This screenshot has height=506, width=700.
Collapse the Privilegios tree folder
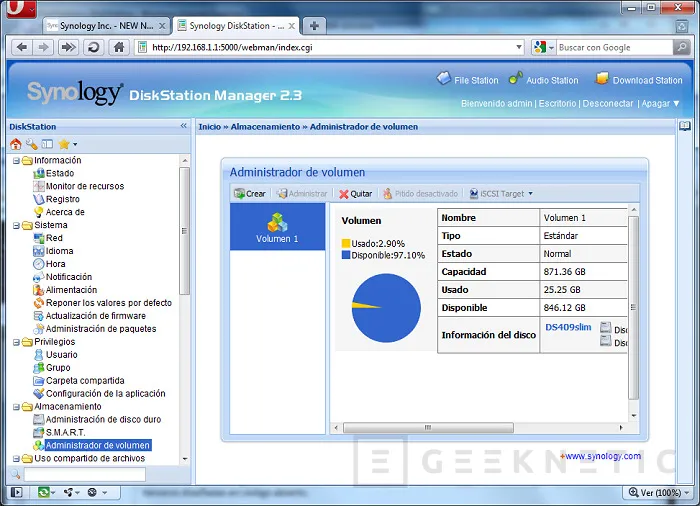pyautogui.click(x=16, y=342)
